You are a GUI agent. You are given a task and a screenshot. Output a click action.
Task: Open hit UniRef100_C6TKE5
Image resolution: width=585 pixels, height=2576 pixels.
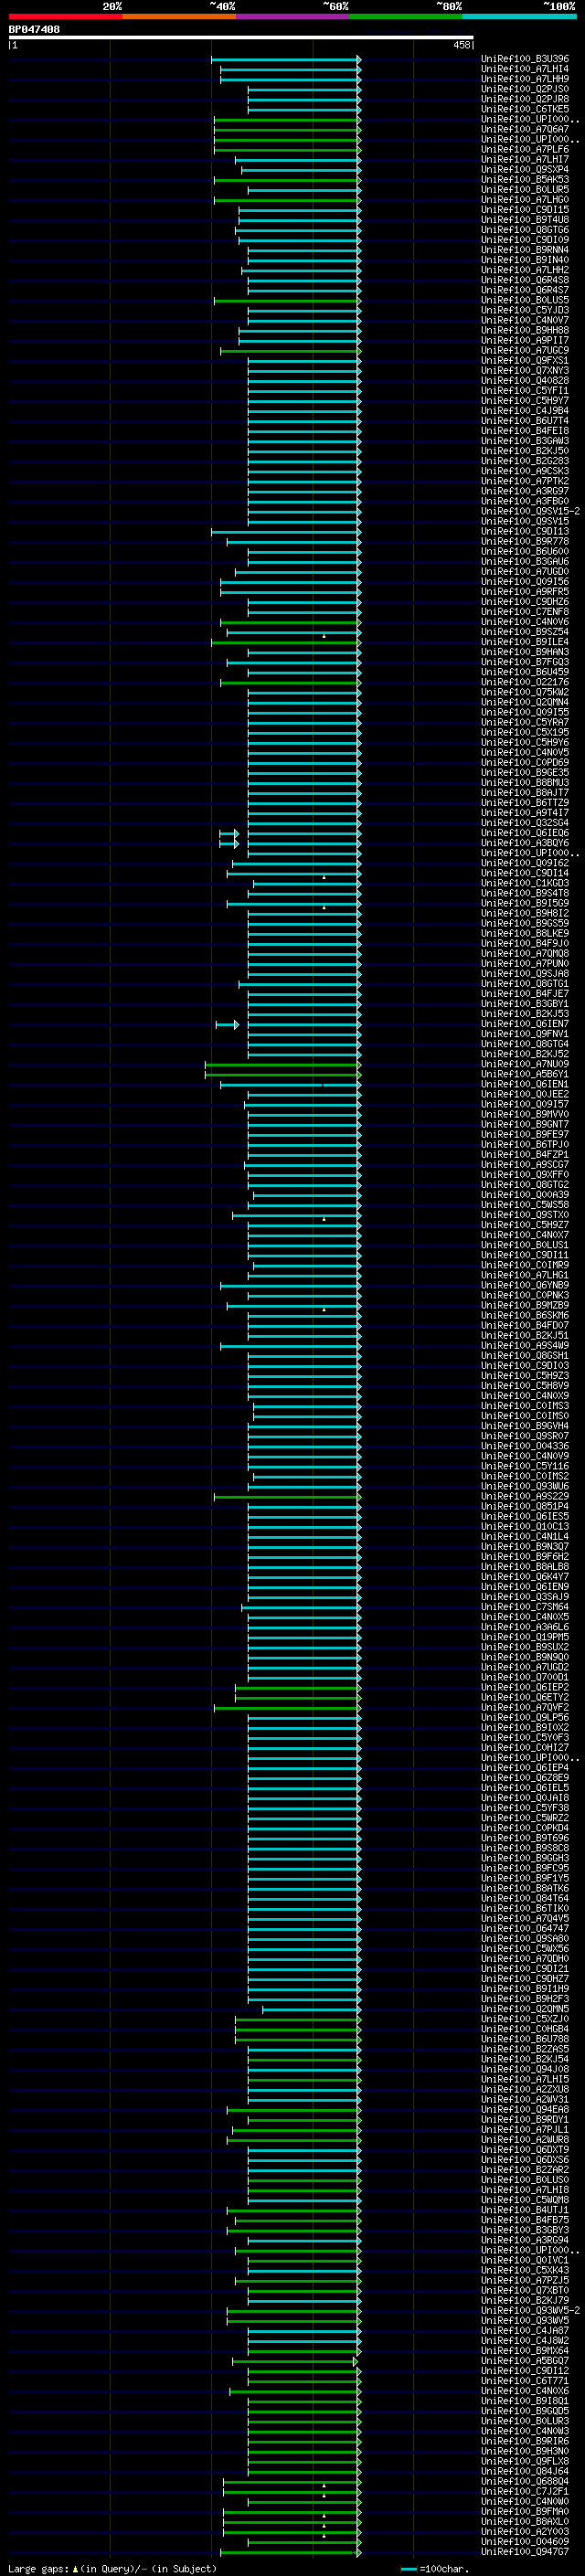coord(525,109)
